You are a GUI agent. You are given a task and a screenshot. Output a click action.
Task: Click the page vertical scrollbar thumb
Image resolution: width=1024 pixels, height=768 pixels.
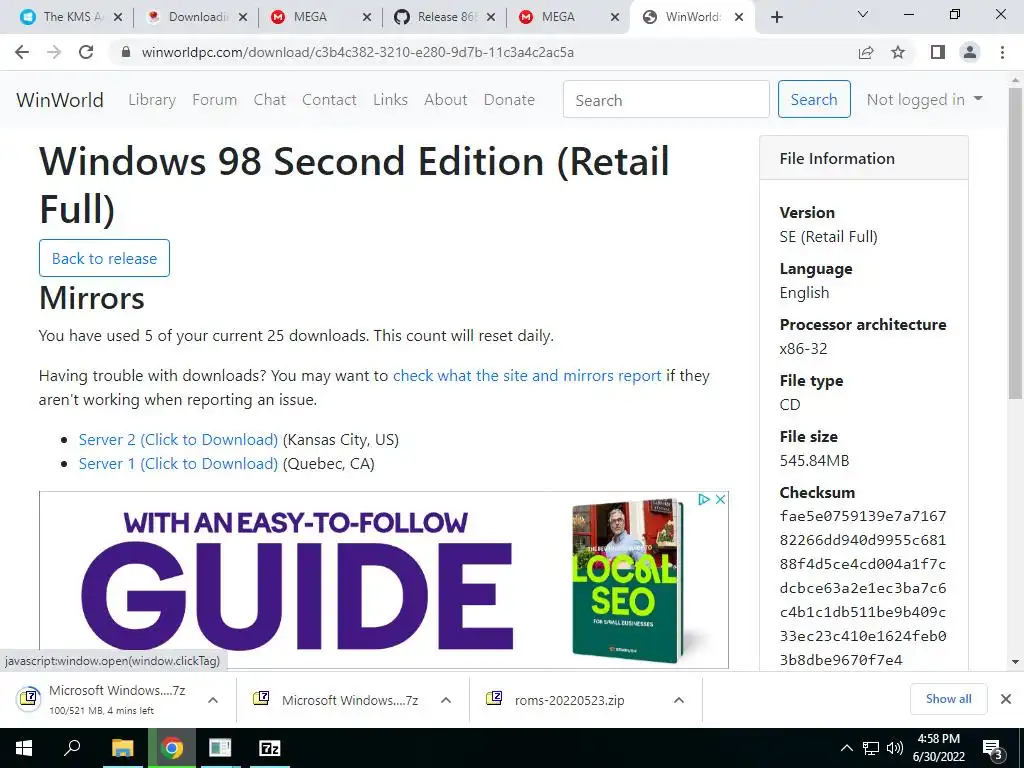[x=1016, y=242]
